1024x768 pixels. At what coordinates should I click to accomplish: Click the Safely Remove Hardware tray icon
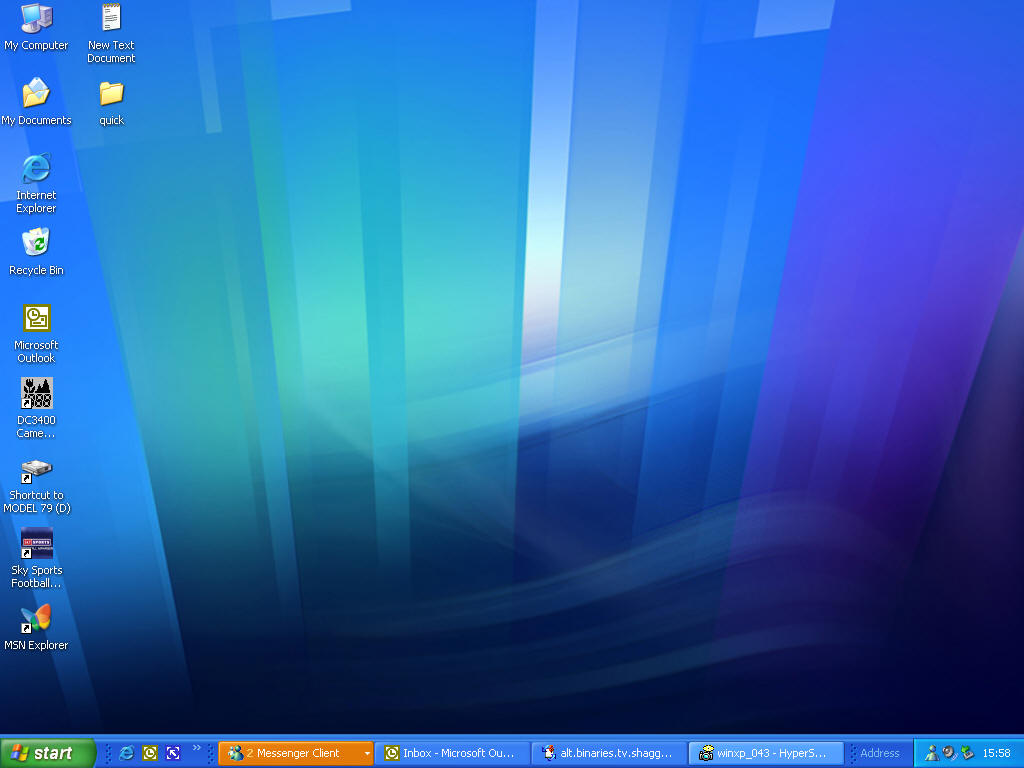(x=966, y=753)
